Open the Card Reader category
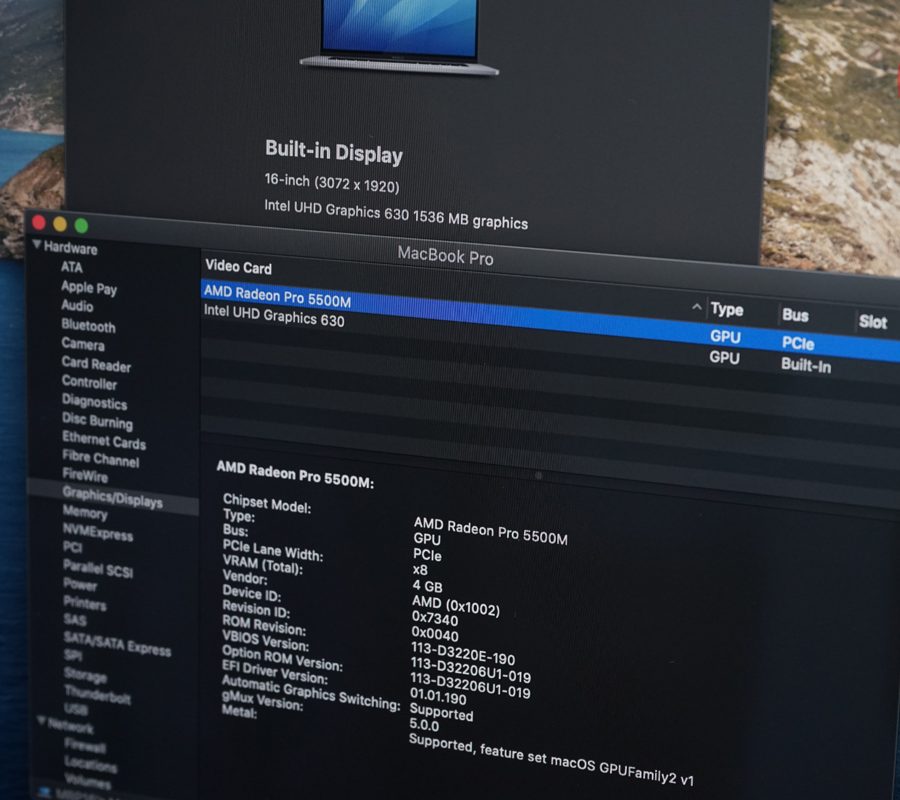The height and width of the screenshot is (800, 900). pos(96,364)
